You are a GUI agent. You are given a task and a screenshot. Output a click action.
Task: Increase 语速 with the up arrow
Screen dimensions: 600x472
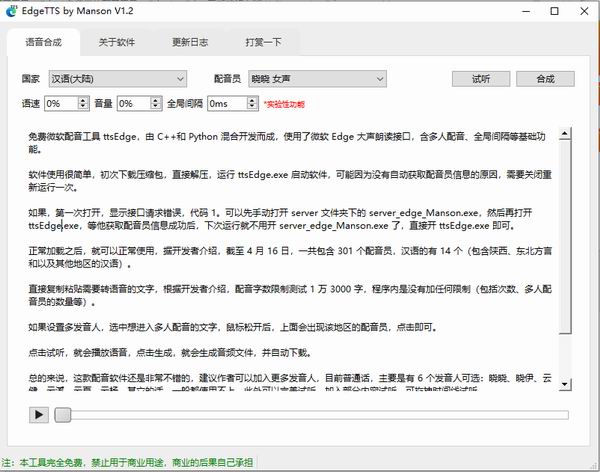83,100
